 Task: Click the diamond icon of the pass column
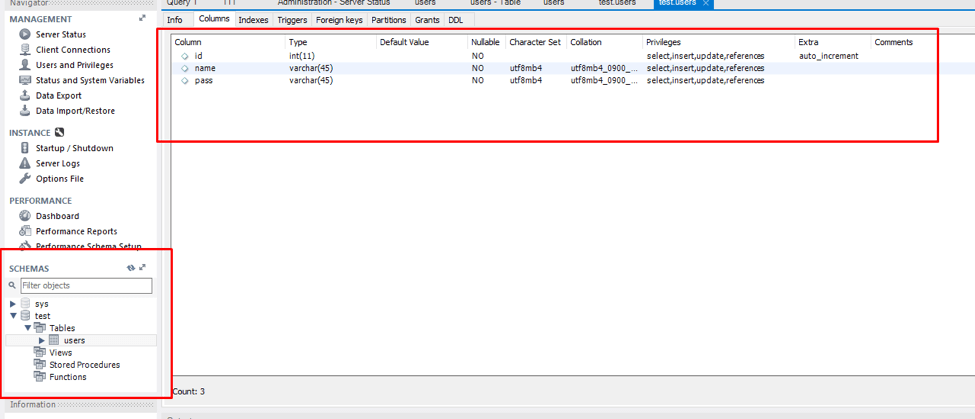(x=185, y=81)
